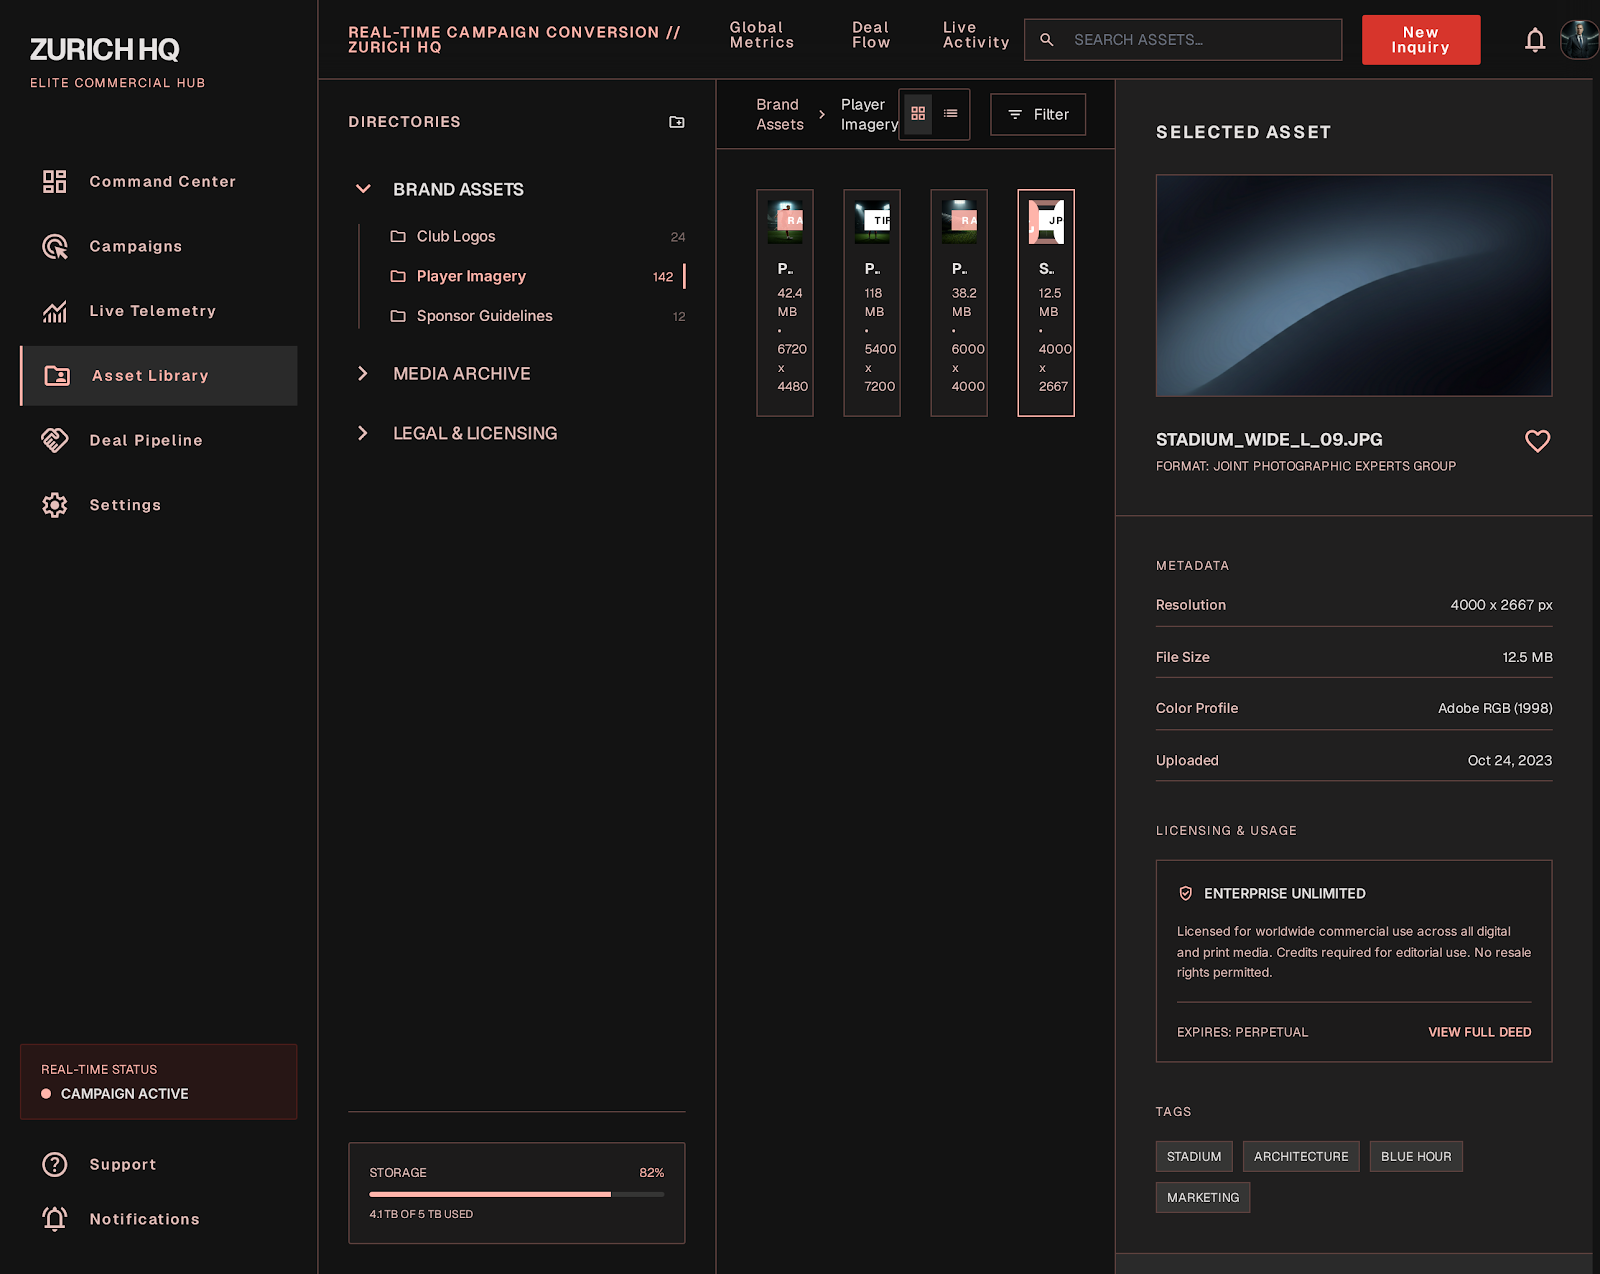Expand the Media Archive directory
Viewport: 1600px width, 1274px height.
(363, 373)
